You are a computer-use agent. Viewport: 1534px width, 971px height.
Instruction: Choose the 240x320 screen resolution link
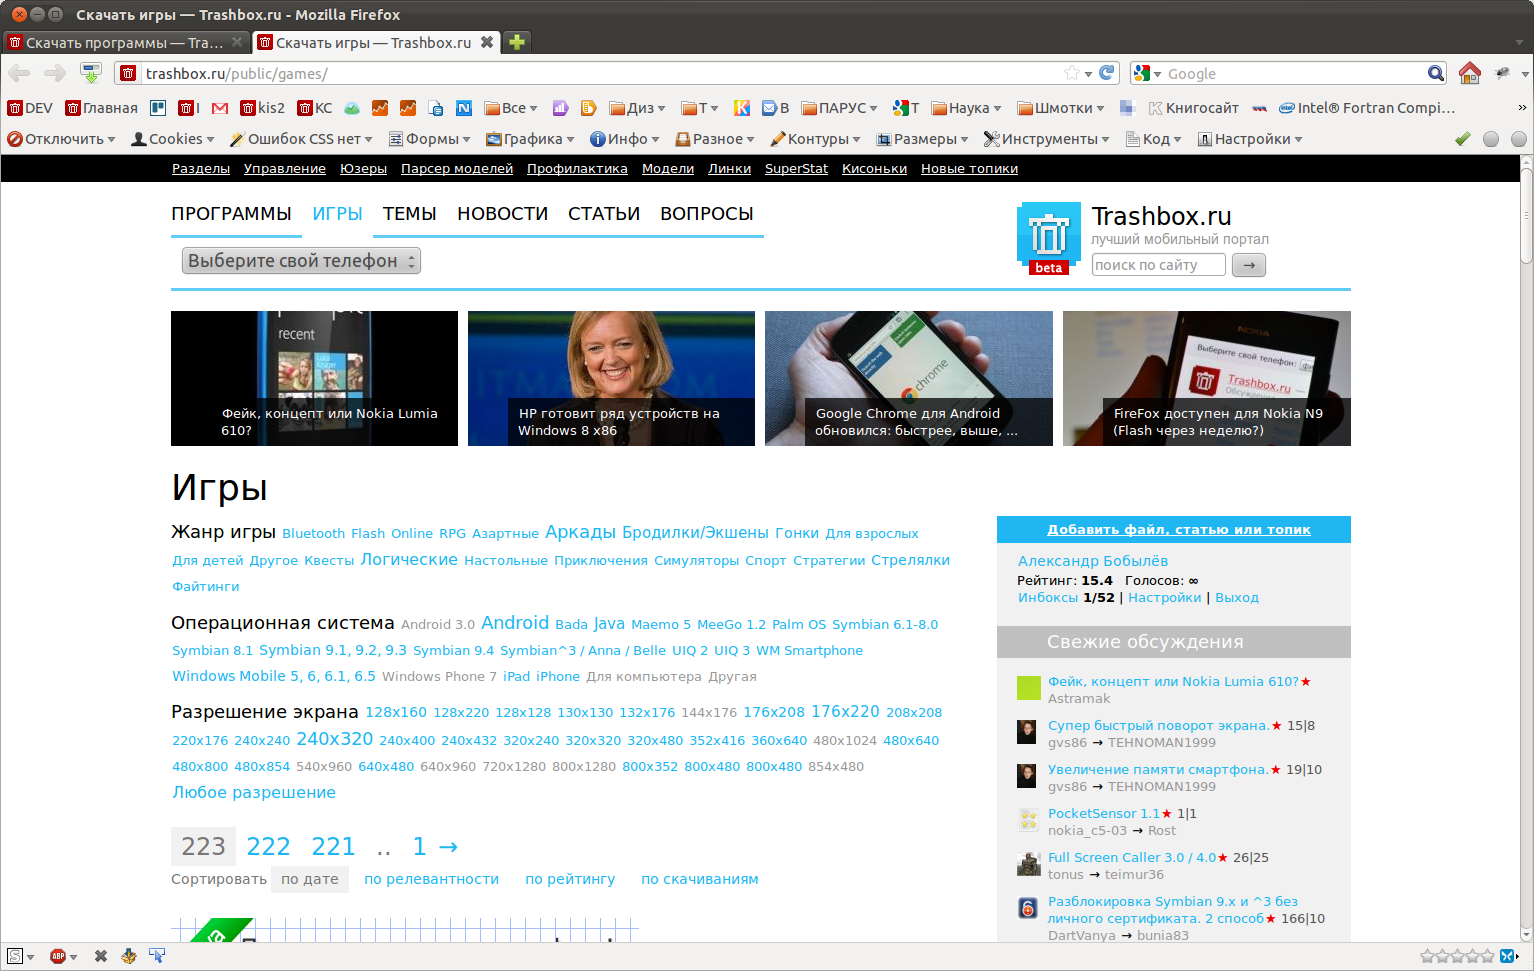pos(335,739)
